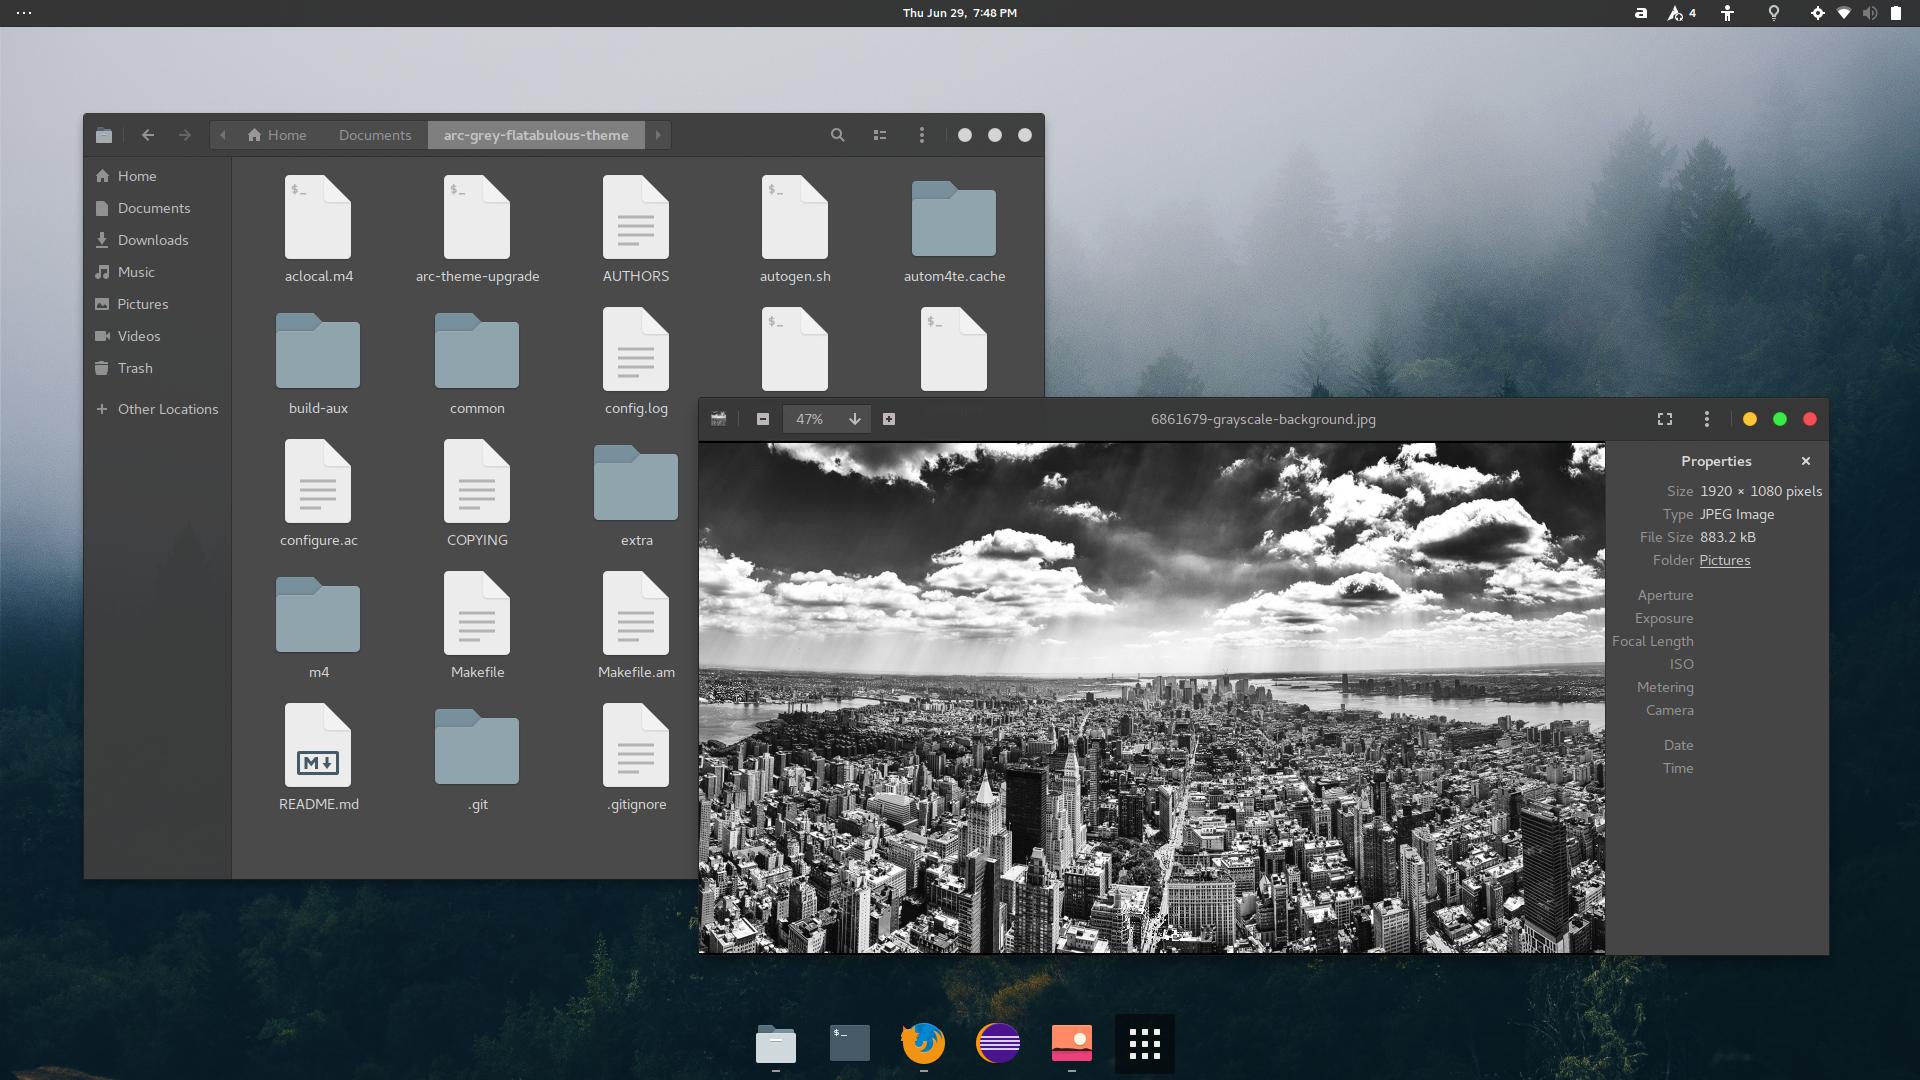Open the README.md file
Viewport: 1920px width, 1080px height.
point(318,757)
